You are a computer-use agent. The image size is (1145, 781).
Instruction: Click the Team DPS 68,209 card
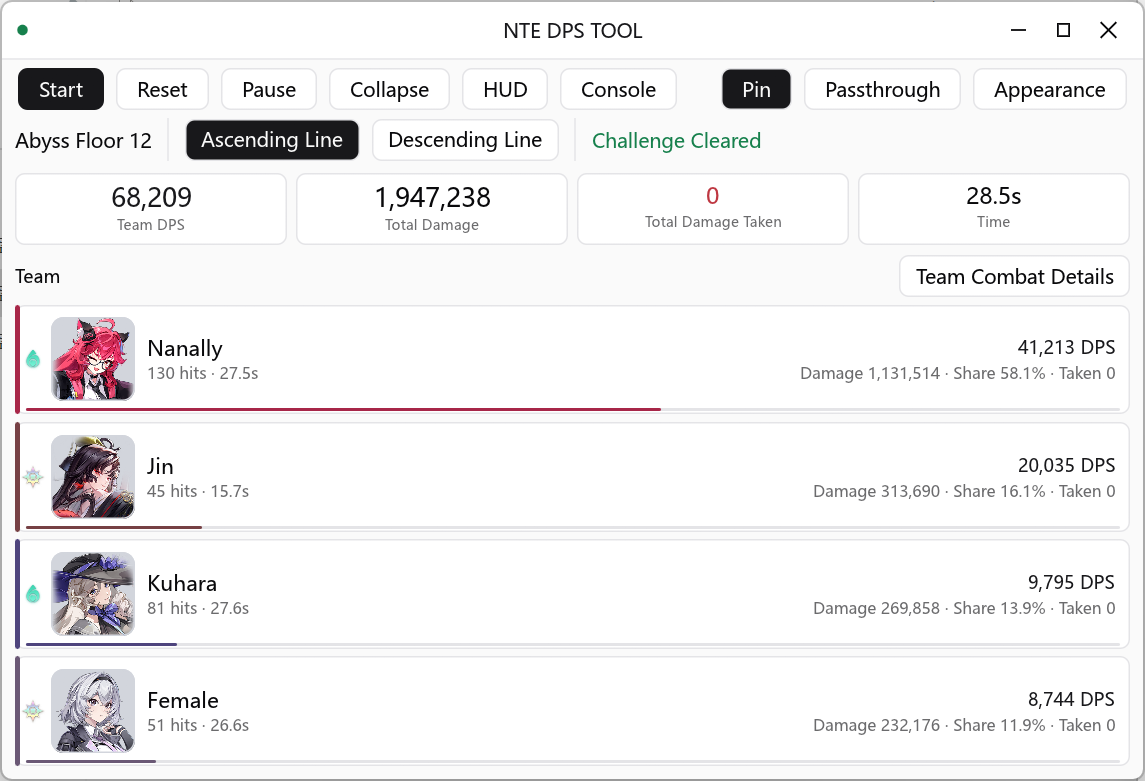pos(150,209)
